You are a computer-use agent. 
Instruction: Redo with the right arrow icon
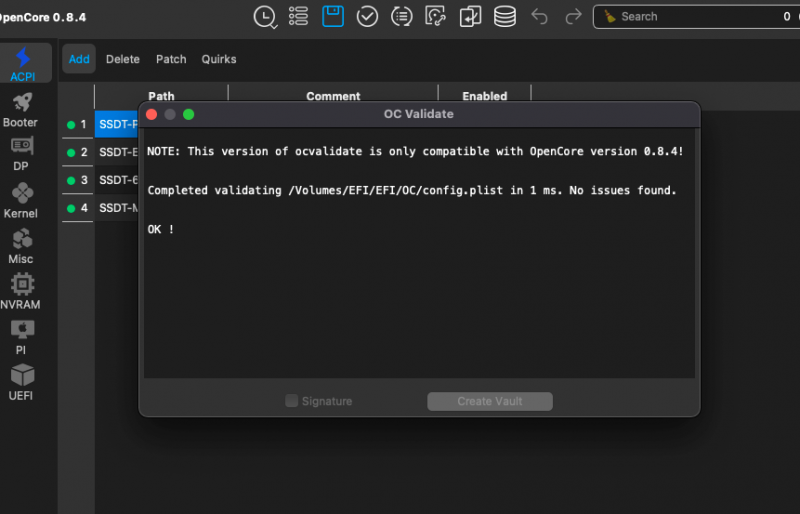point(573,16)
